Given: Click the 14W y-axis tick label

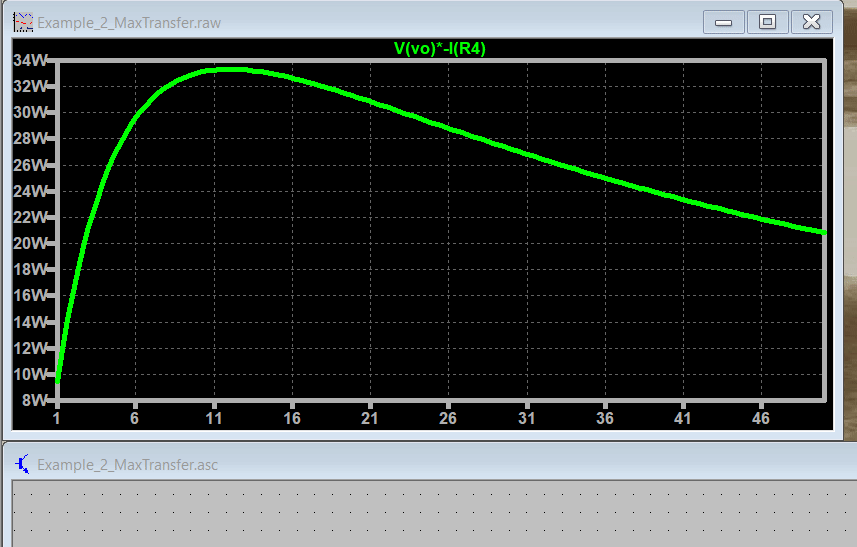Looking at the screenshot, I should [30, 322].
